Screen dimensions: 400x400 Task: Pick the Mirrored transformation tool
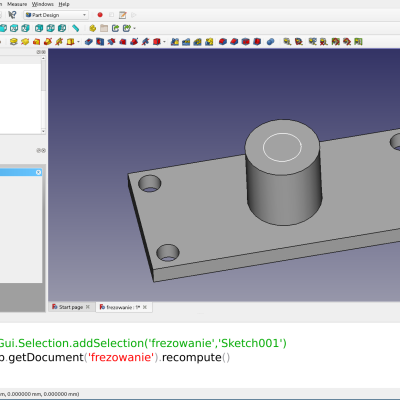[x=175, y=42]
